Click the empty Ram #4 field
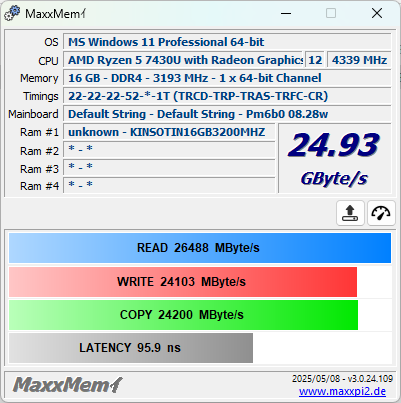This screenshot has width=401, height=403. [x=169, y=185]
